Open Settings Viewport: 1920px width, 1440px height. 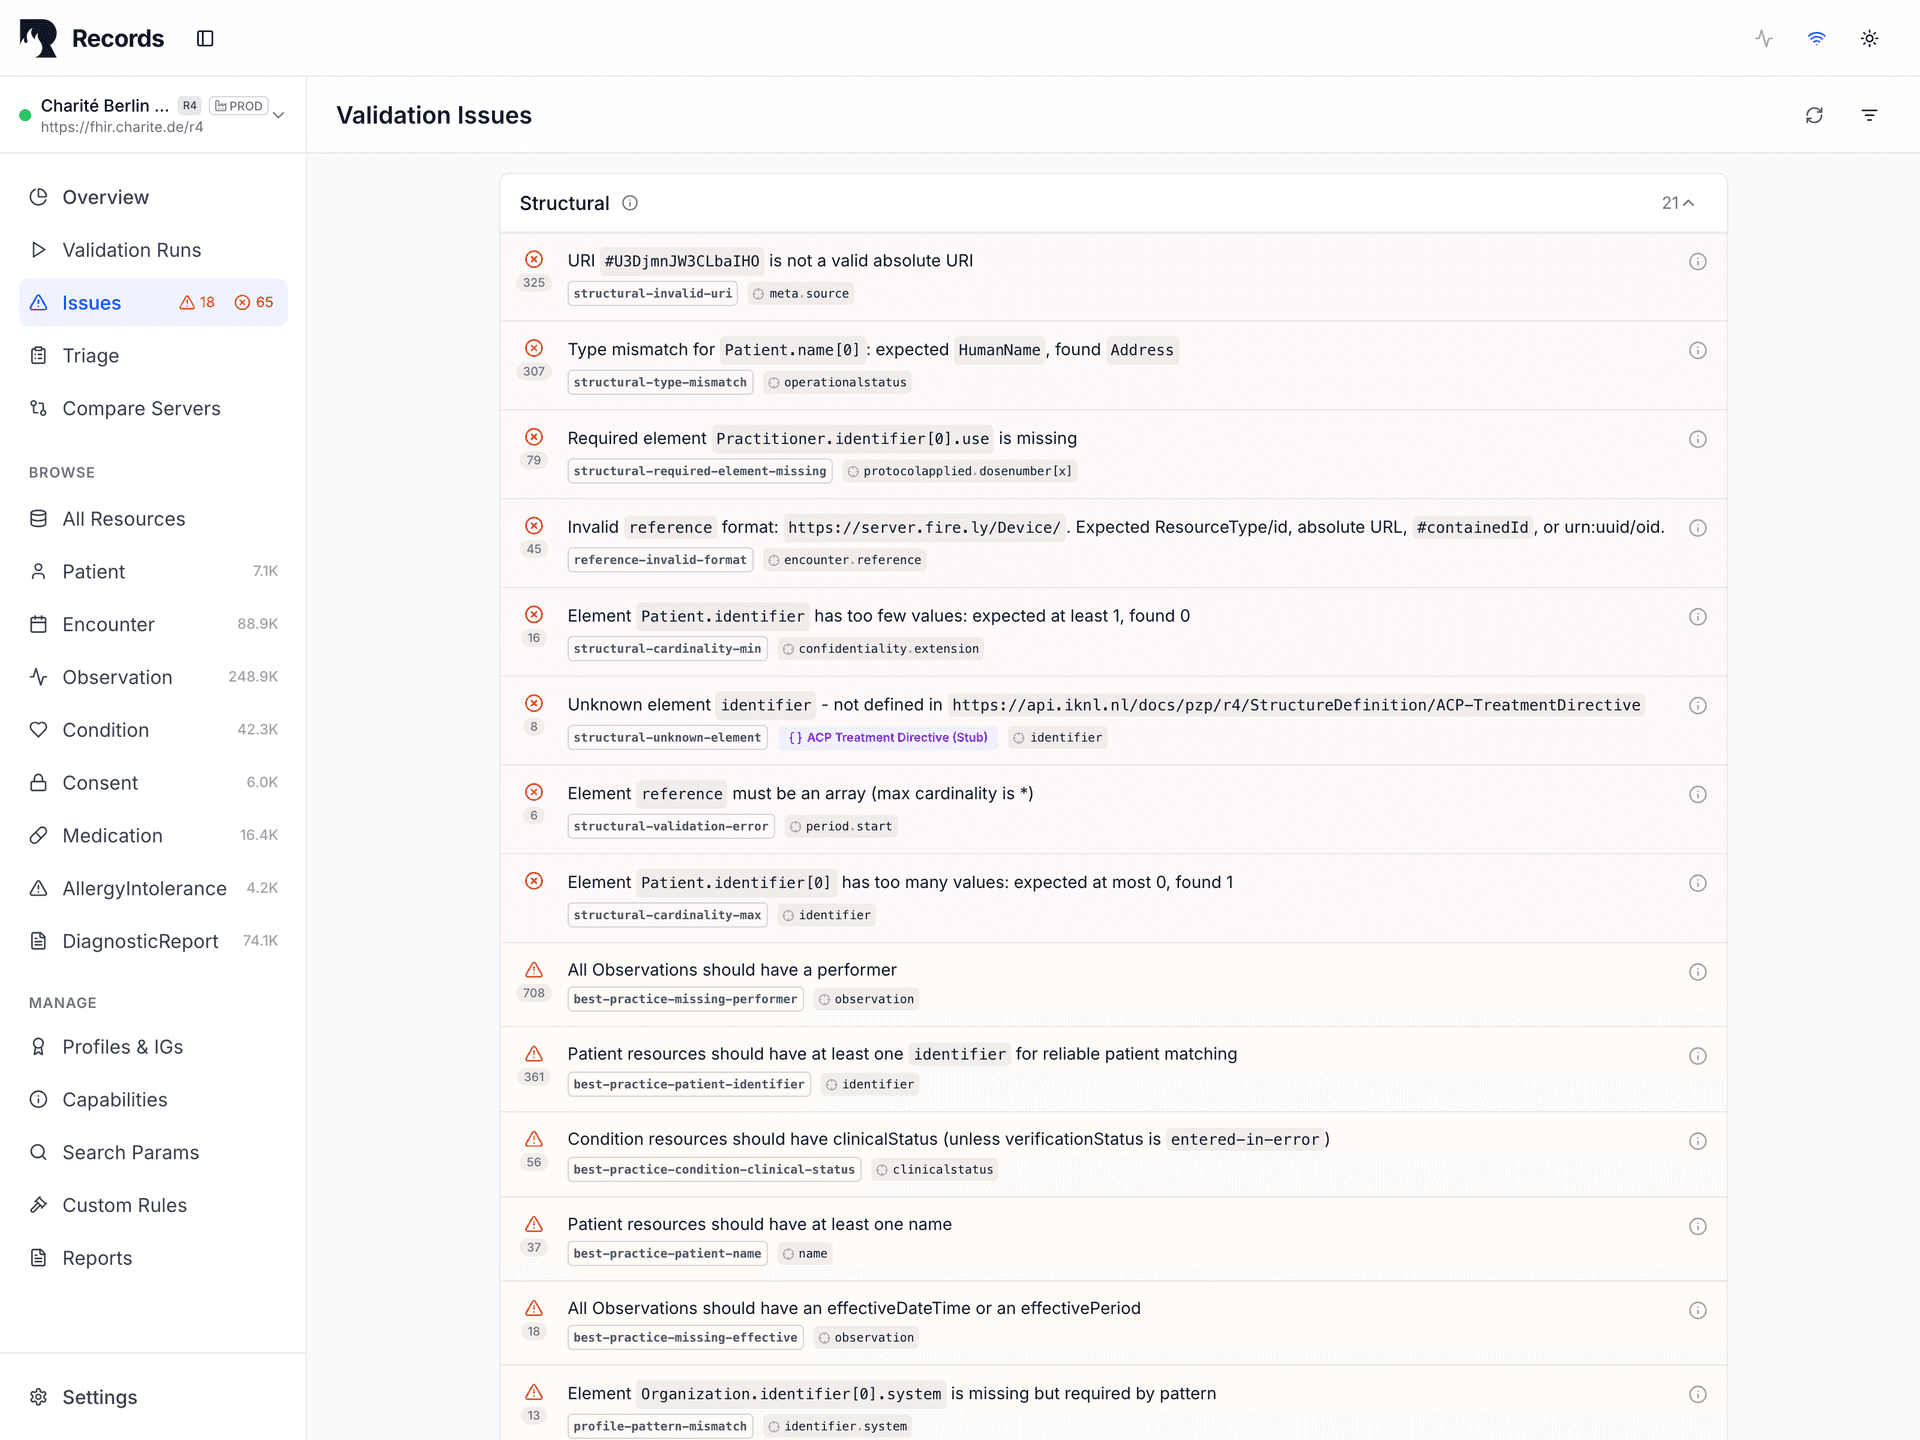coord(153,1397)
